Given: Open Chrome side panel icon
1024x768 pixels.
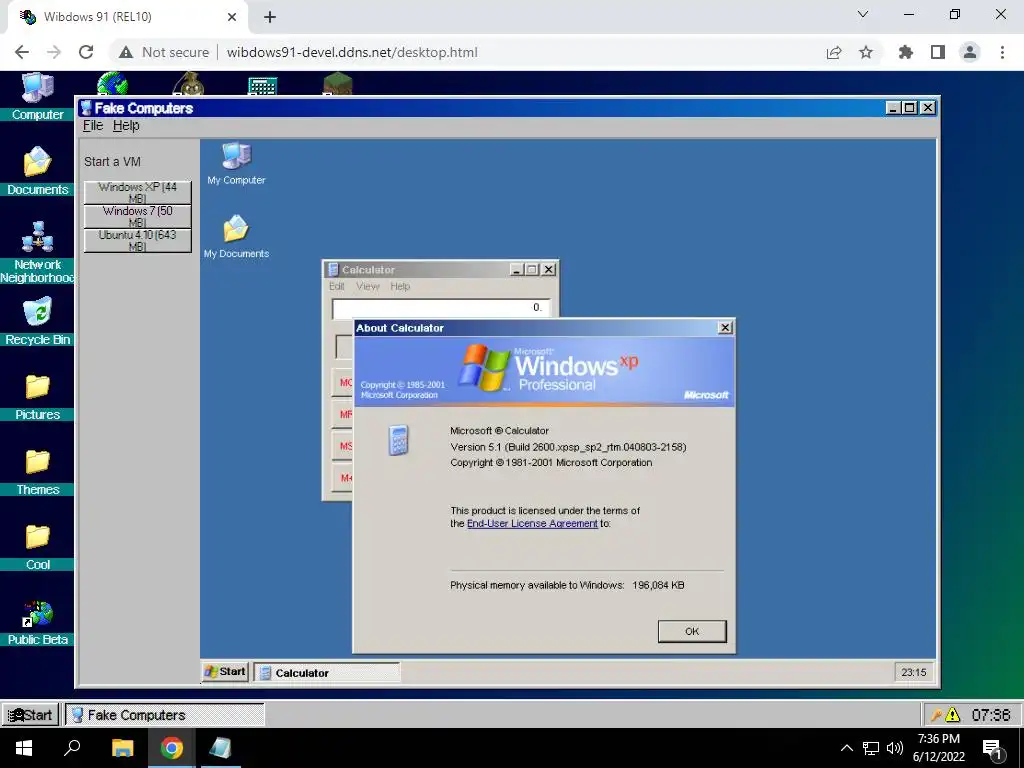Looking at the screenshot, I should (938, 52).
